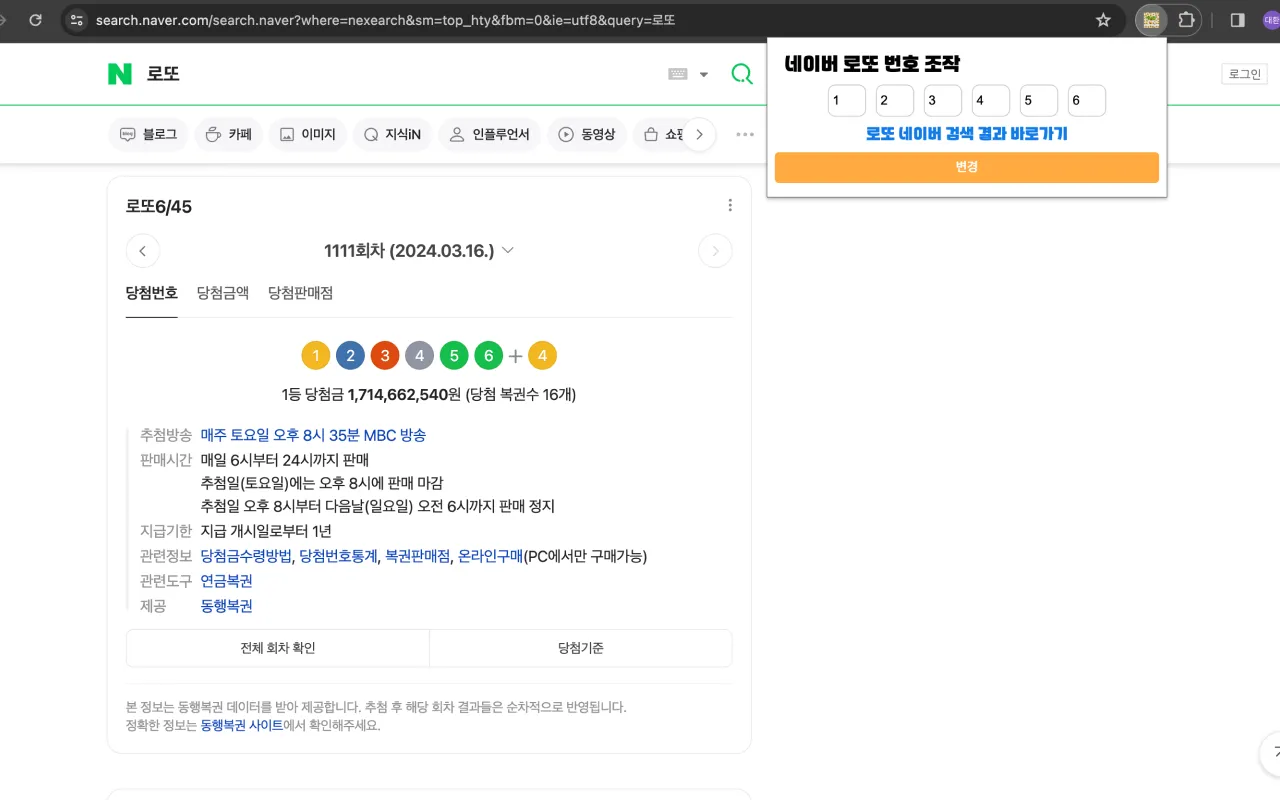Image resolution: width=1280 pixels, height=800 pixels.
Task: Go to Naver home via green N logo
Action: 120,74
